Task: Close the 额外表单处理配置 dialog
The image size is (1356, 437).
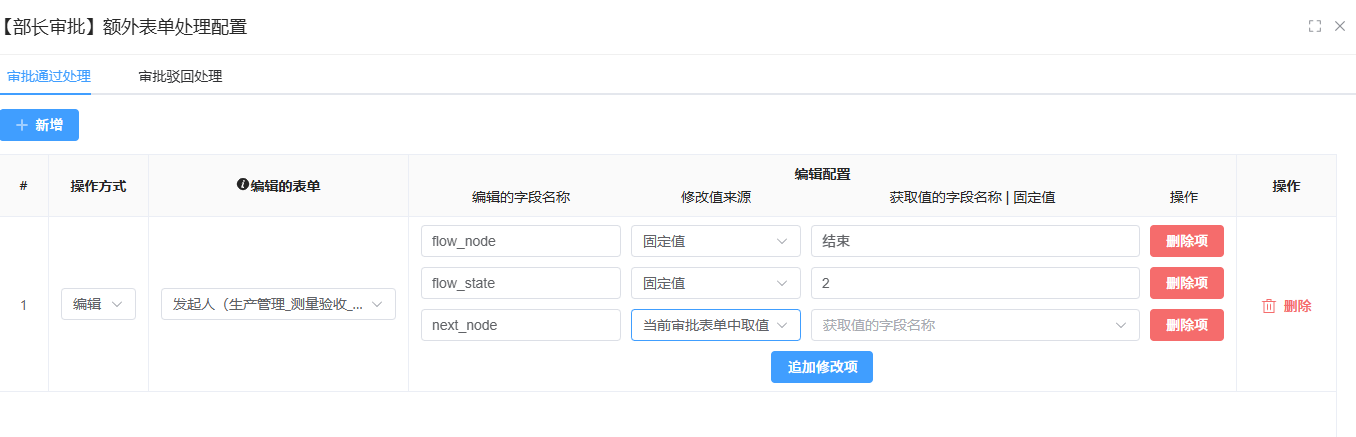Action: click(x=1340, y=26)
